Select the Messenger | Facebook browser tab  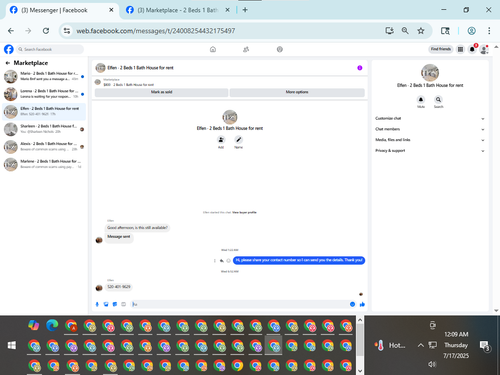62,10
